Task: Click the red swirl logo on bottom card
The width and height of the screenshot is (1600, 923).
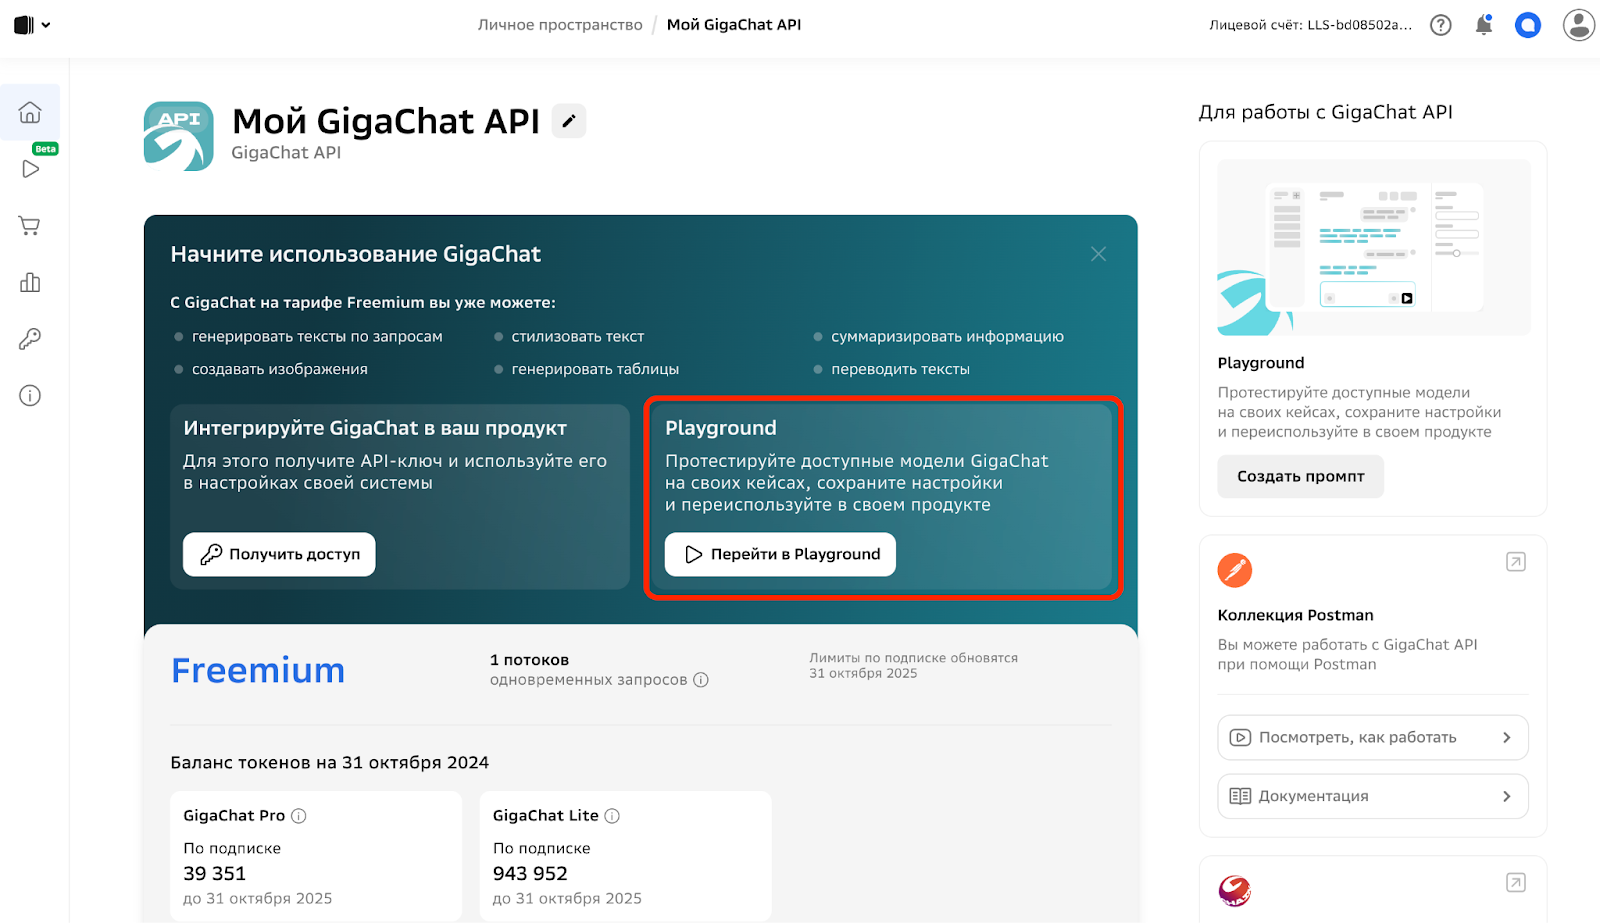Action: tap(1235, 890)
